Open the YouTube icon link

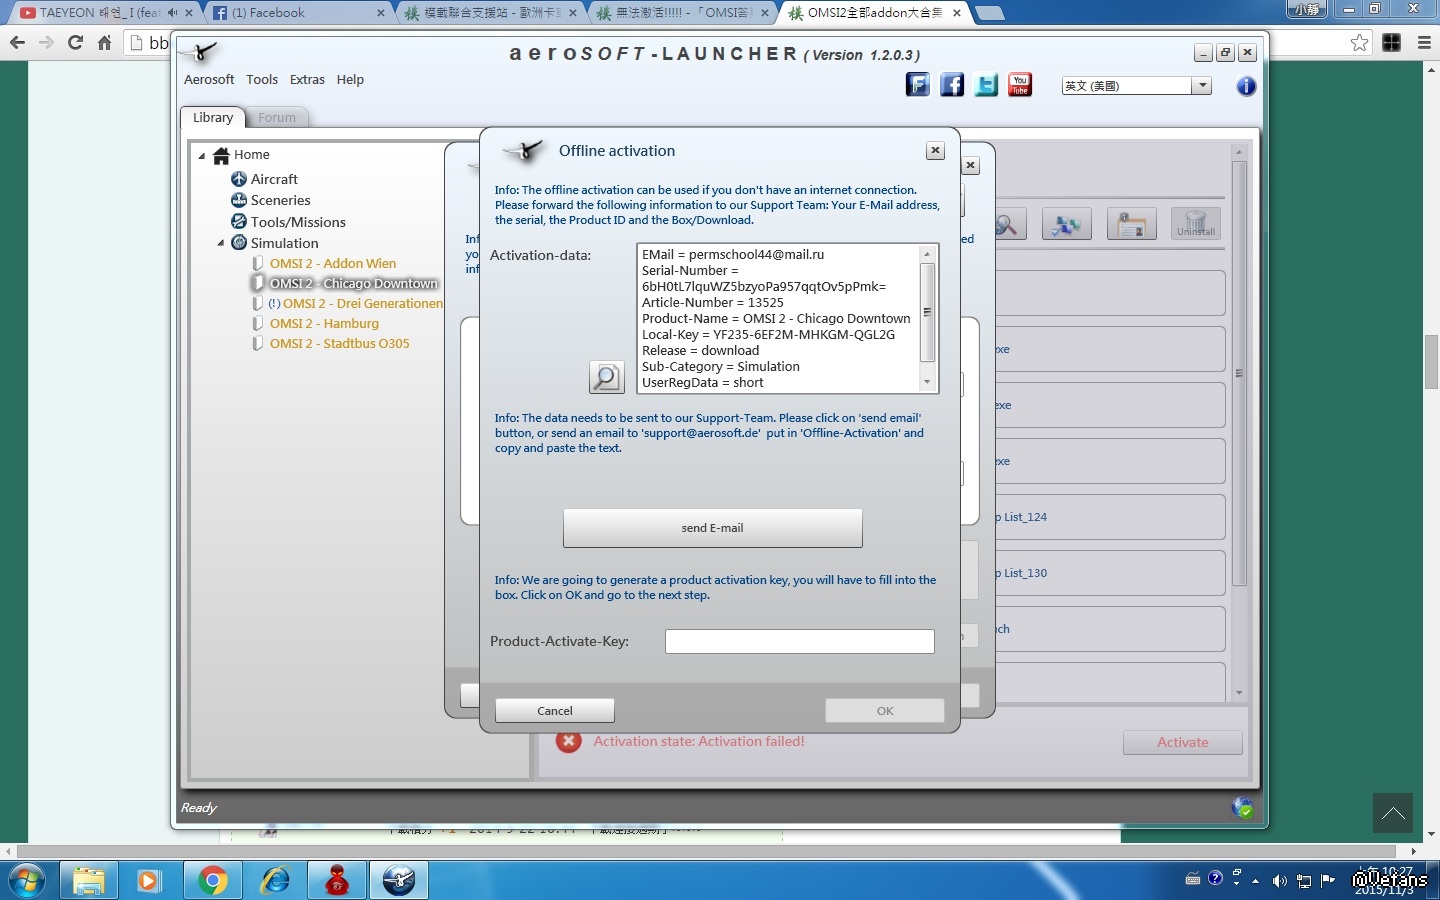tap(1020, 85)
